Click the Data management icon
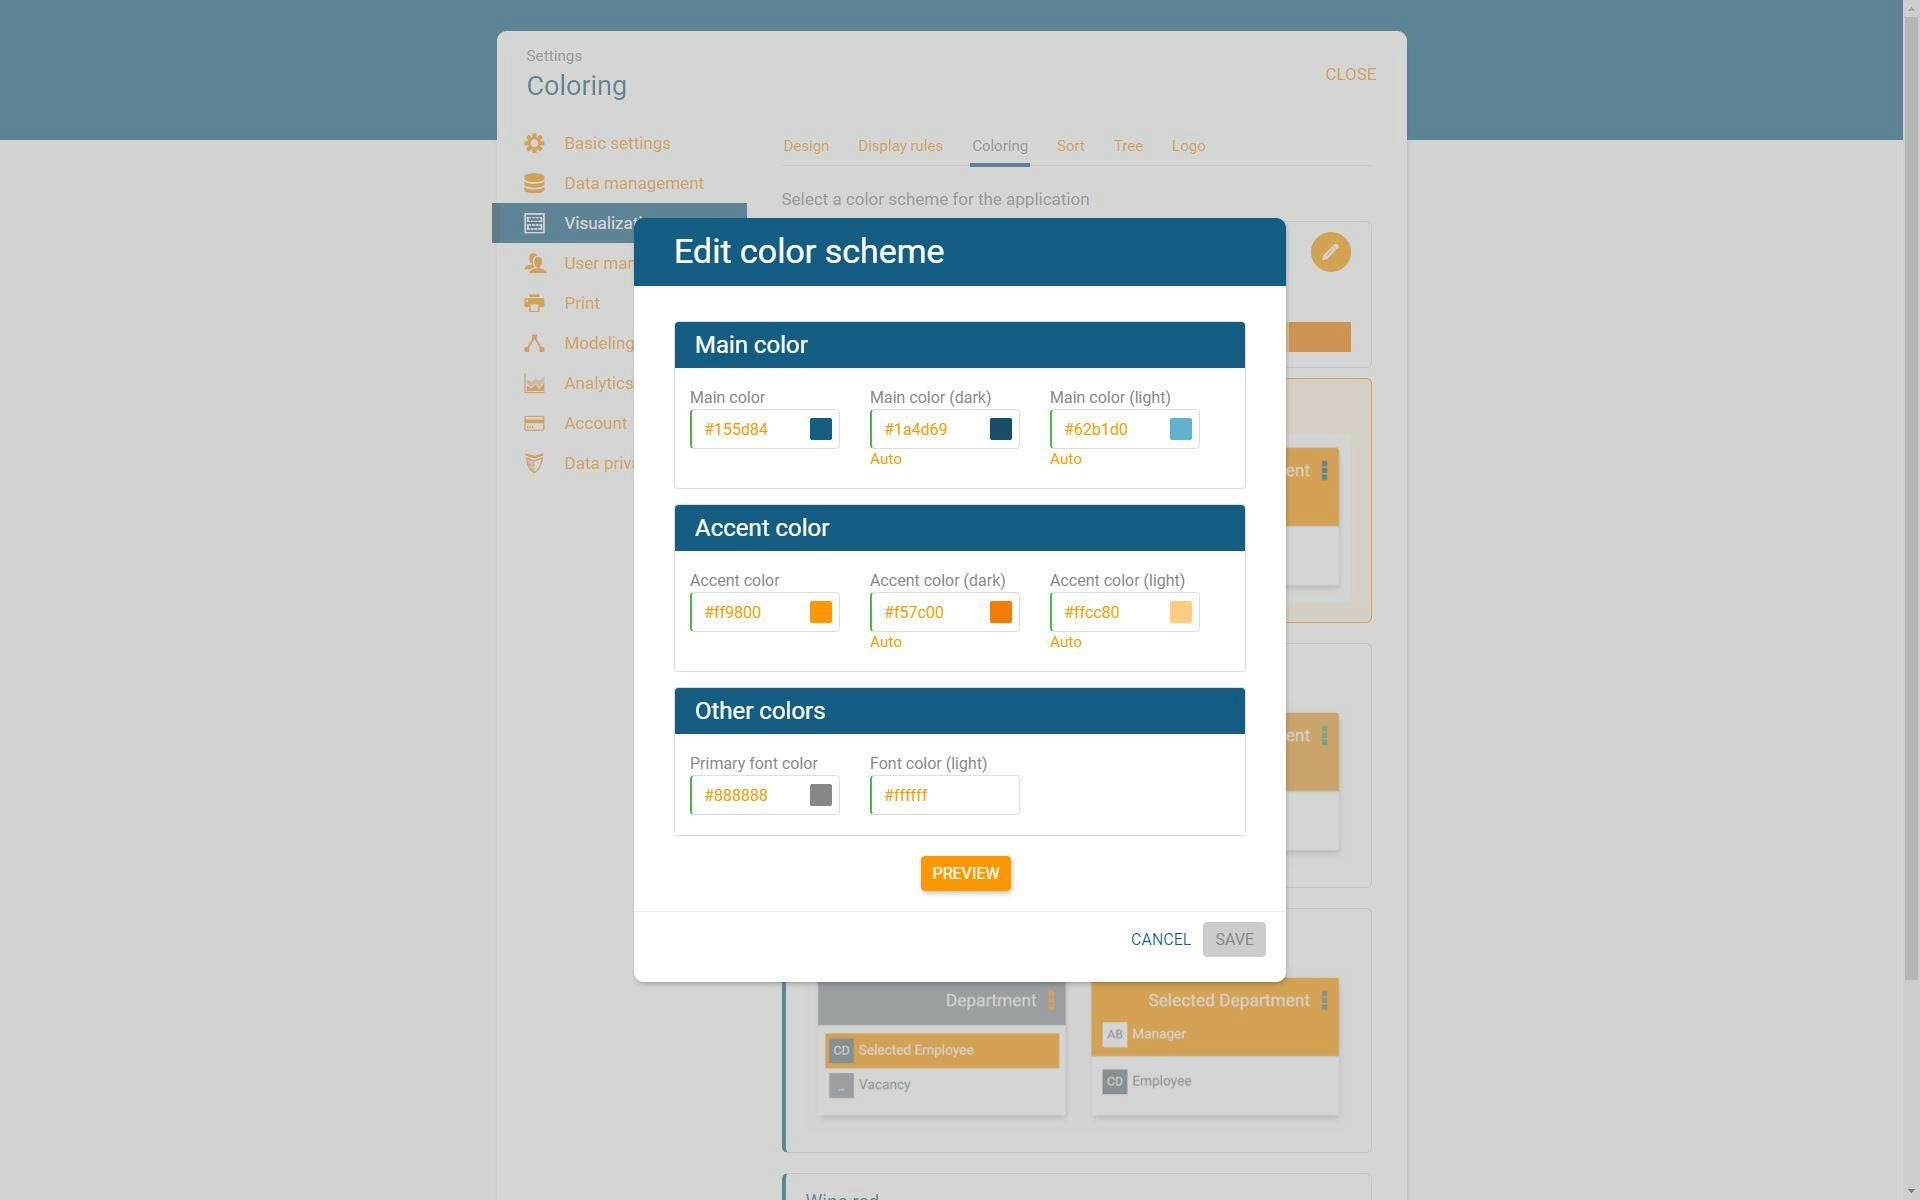1920x1200 pixels. (x=535, y=181)
